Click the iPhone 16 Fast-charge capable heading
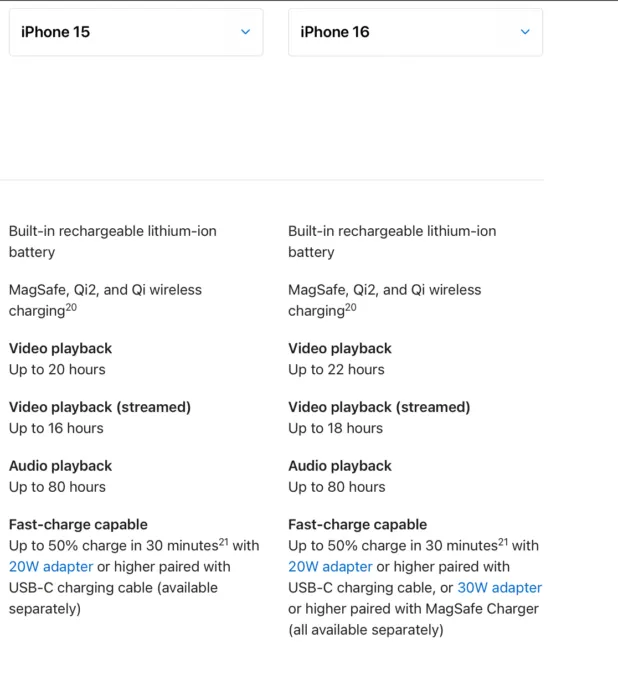Viewport: 618px width, 680px height. click(357, 524)
